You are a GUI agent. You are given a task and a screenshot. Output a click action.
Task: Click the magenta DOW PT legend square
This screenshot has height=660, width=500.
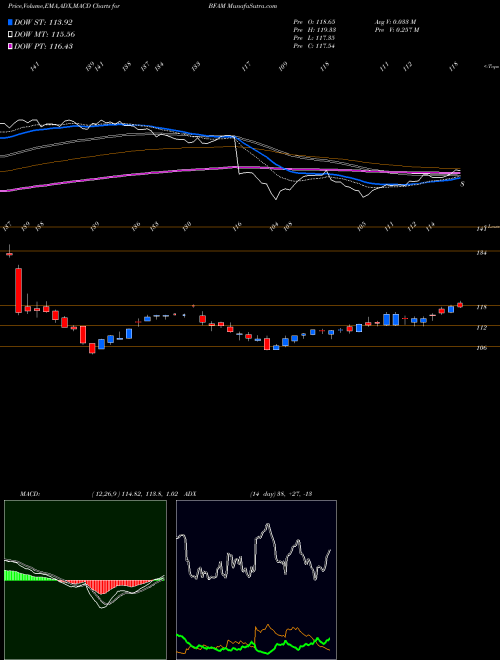pyautogui.click(x=11, y=46)
